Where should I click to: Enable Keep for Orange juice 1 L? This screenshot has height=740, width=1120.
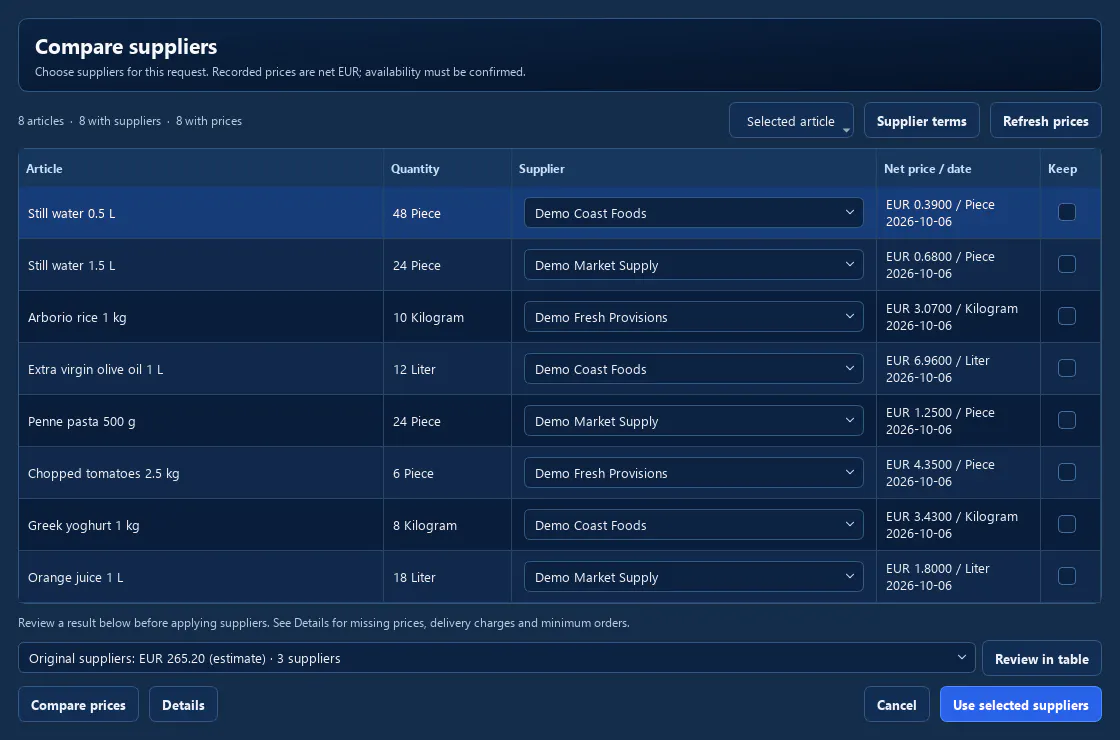coord(1066,576)
